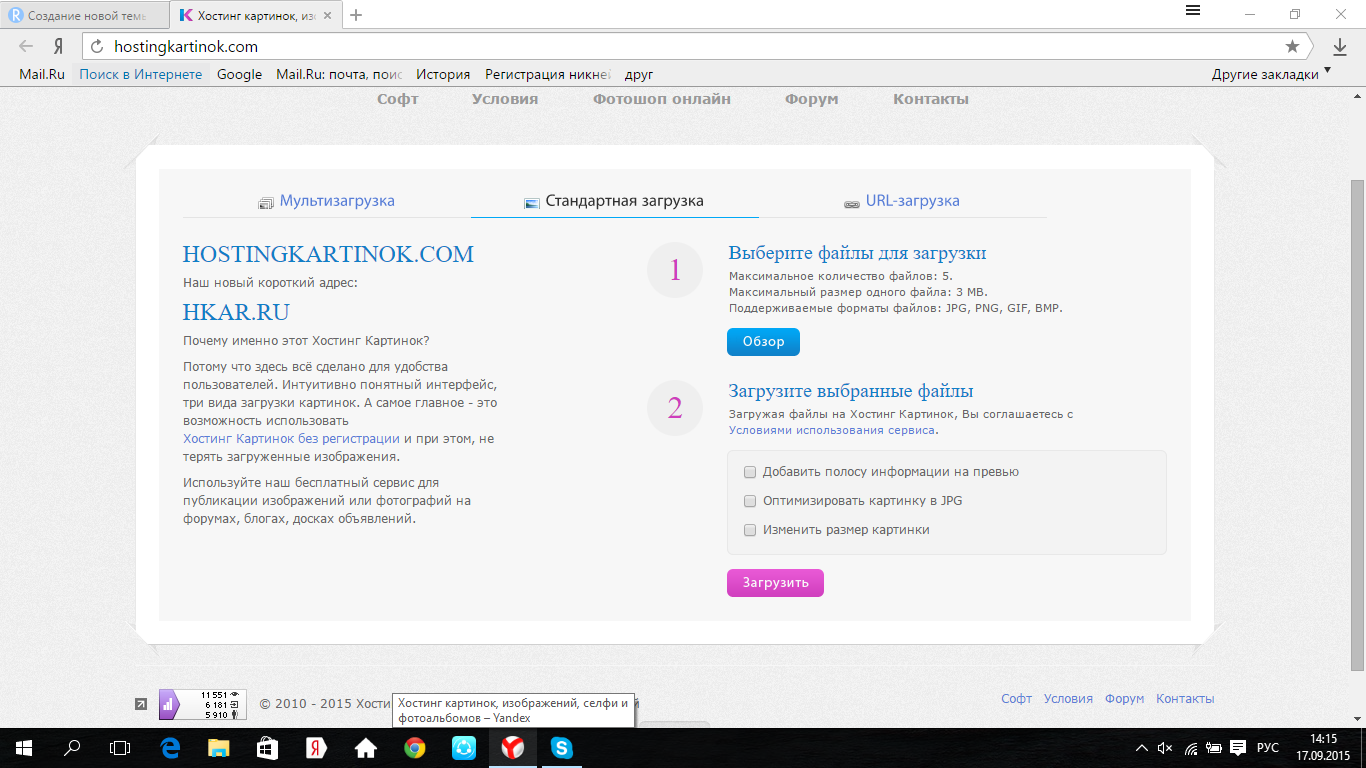Go back with the browser arrow
The image size is (1366, 768).
26,46
